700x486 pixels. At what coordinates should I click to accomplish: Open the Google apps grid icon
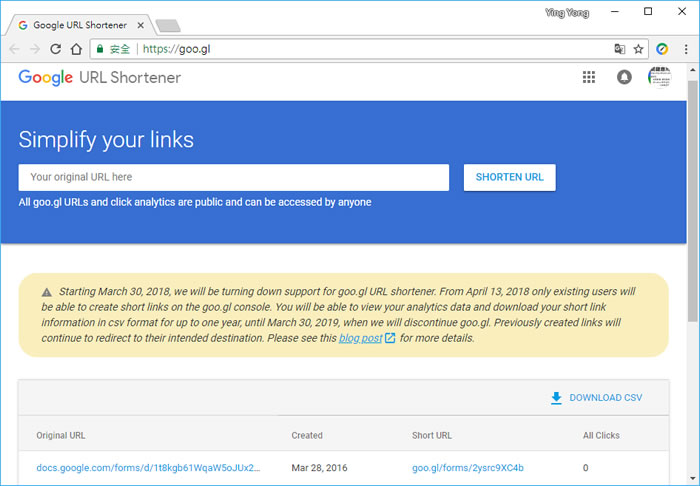(x=589, y=77)
